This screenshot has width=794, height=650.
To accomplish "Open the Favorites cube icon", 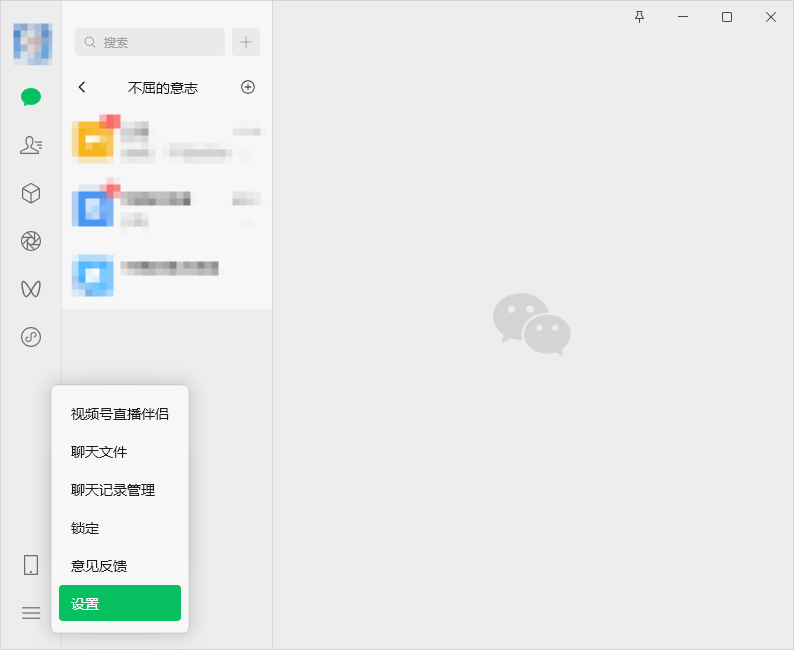I will [x=31, y=193].
